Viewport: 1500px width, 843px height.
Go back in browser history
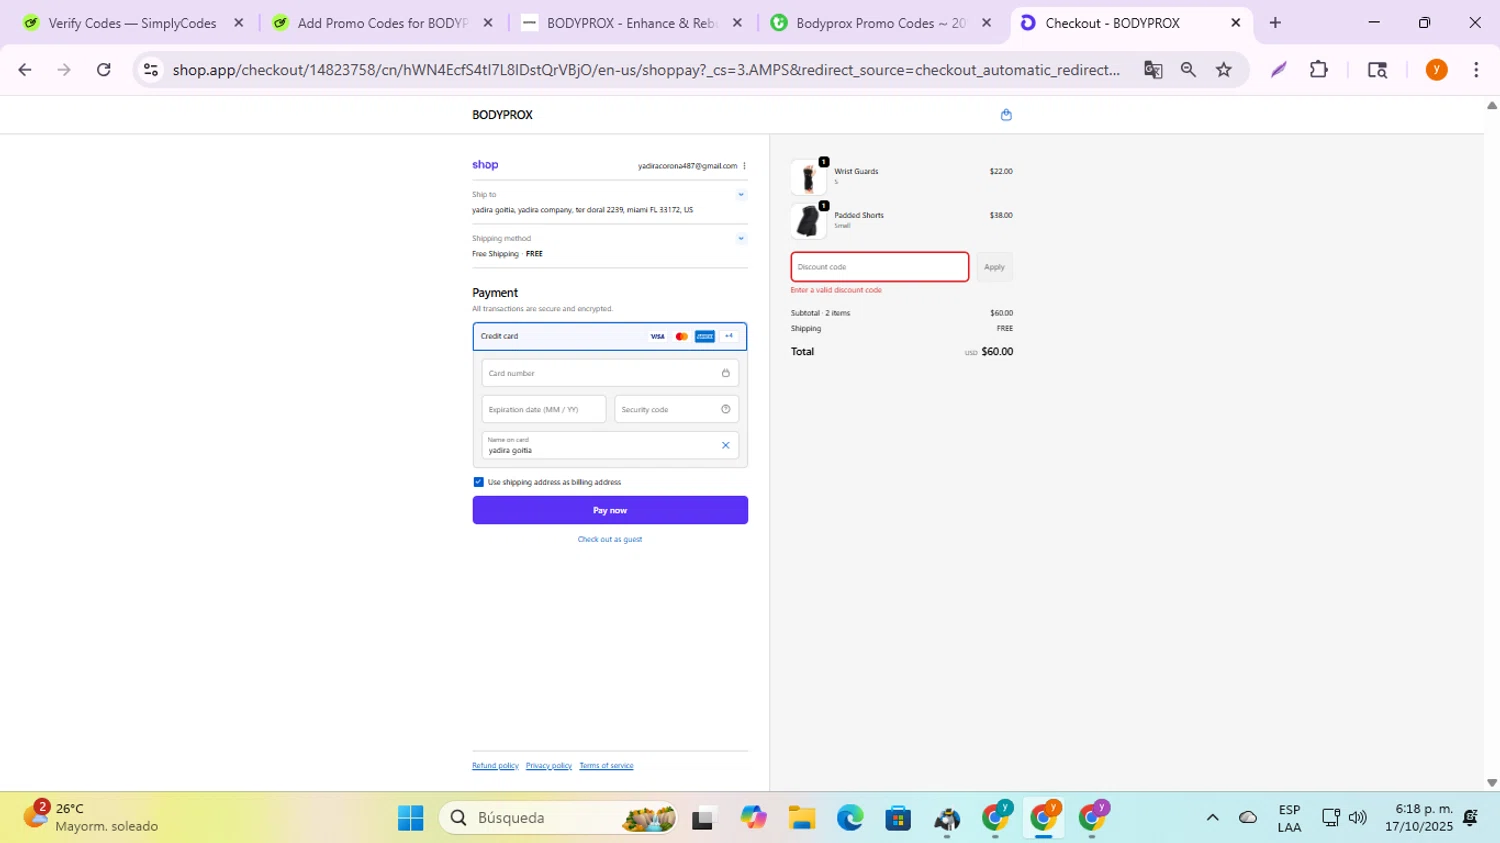click(x=25, y=70)
